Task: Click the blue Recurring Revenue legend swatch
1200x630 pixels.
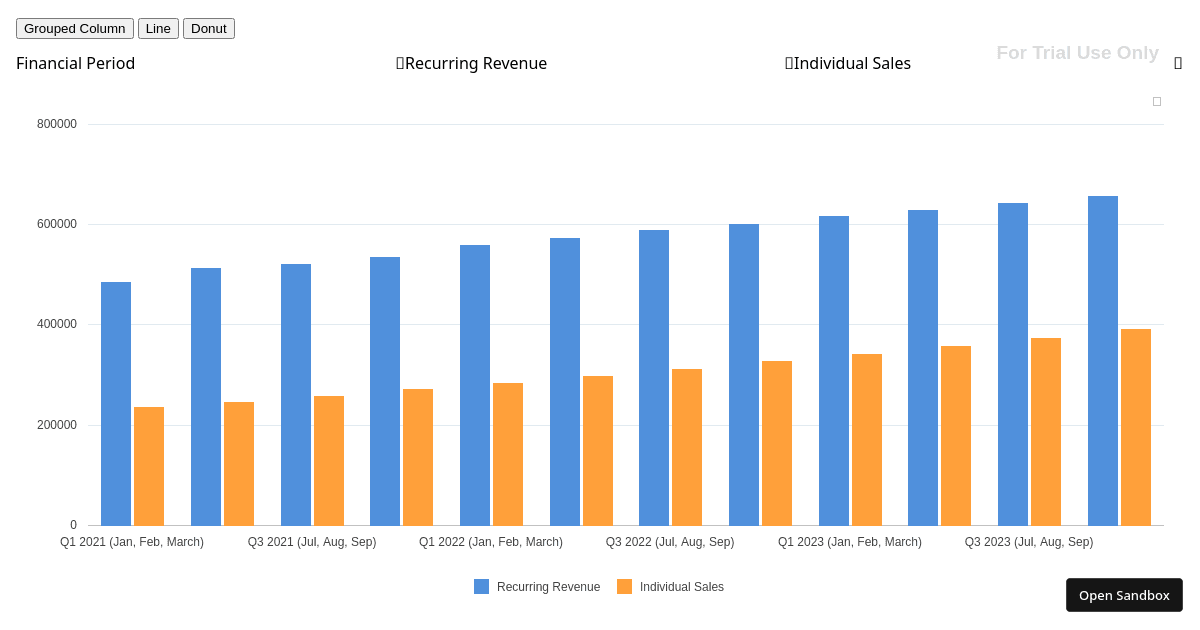Action: [481, 587]
